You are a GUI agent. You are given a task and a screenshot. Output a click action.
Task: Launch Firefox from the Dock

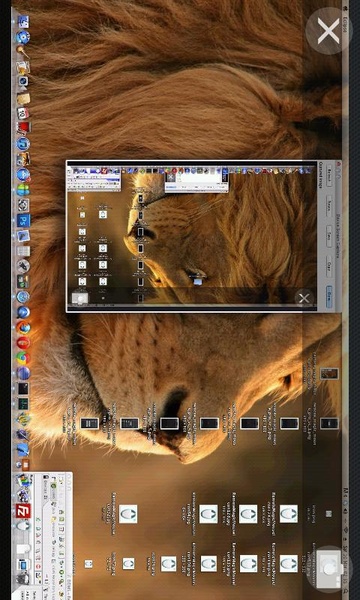[x=23, y=328]
